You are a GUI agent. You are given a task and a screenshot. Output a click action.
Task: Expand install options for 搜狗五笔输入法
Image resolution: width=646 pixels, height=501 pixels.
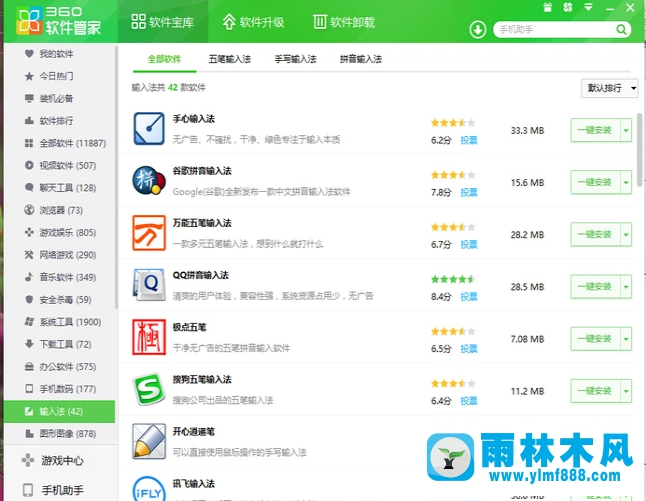click(626, 391)
